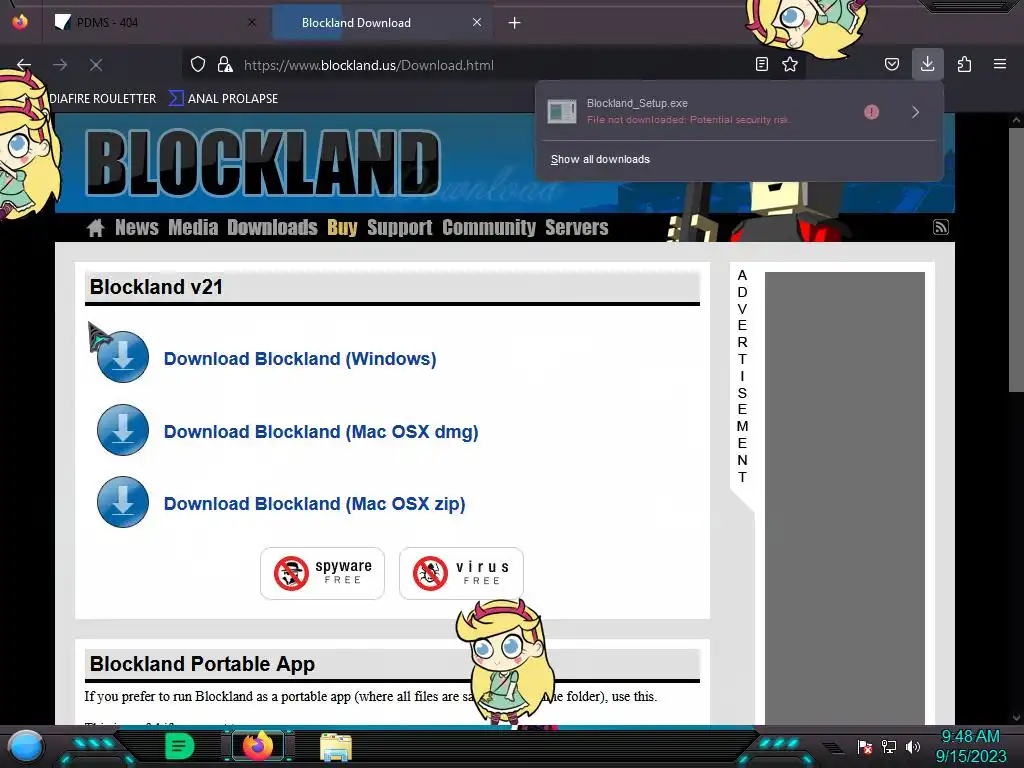Click the forward navigation arrow
Image resolution: width=1024 pixels, height=768 pixels.
60,65
